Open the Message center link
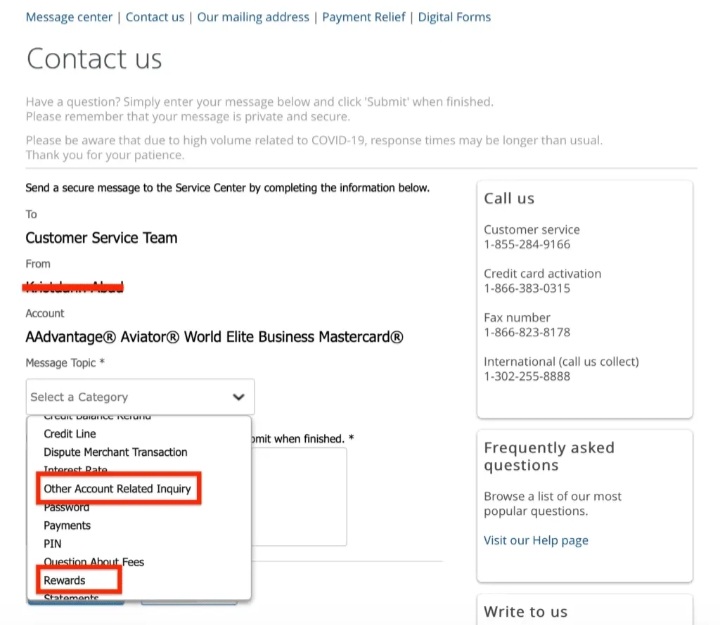 click(x=69, y=17)
